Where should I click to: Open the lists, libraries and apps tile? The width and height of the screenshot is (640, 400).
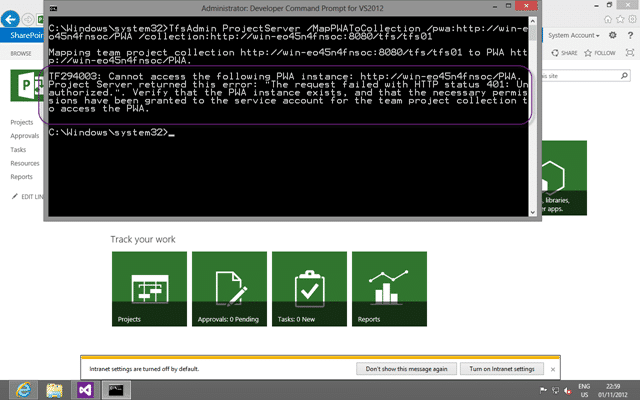(x=564, y=178)
